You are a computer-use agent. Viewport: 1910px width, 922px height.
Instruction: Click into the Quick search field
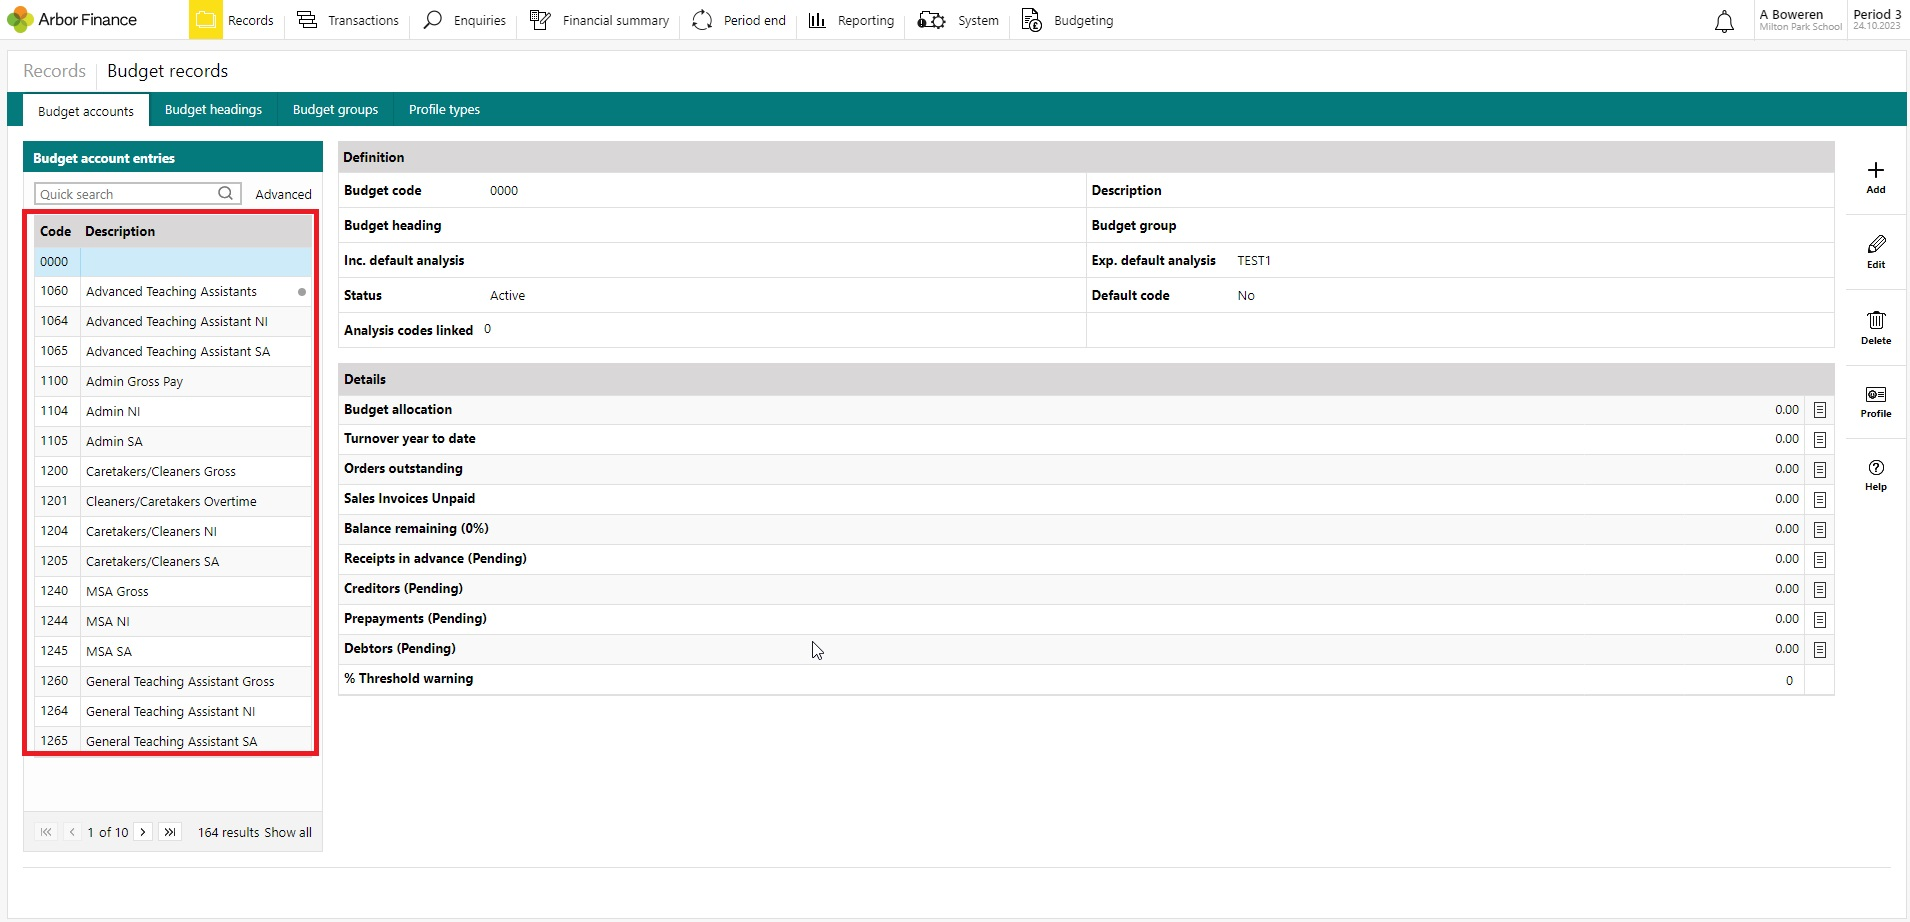point(127,194)
